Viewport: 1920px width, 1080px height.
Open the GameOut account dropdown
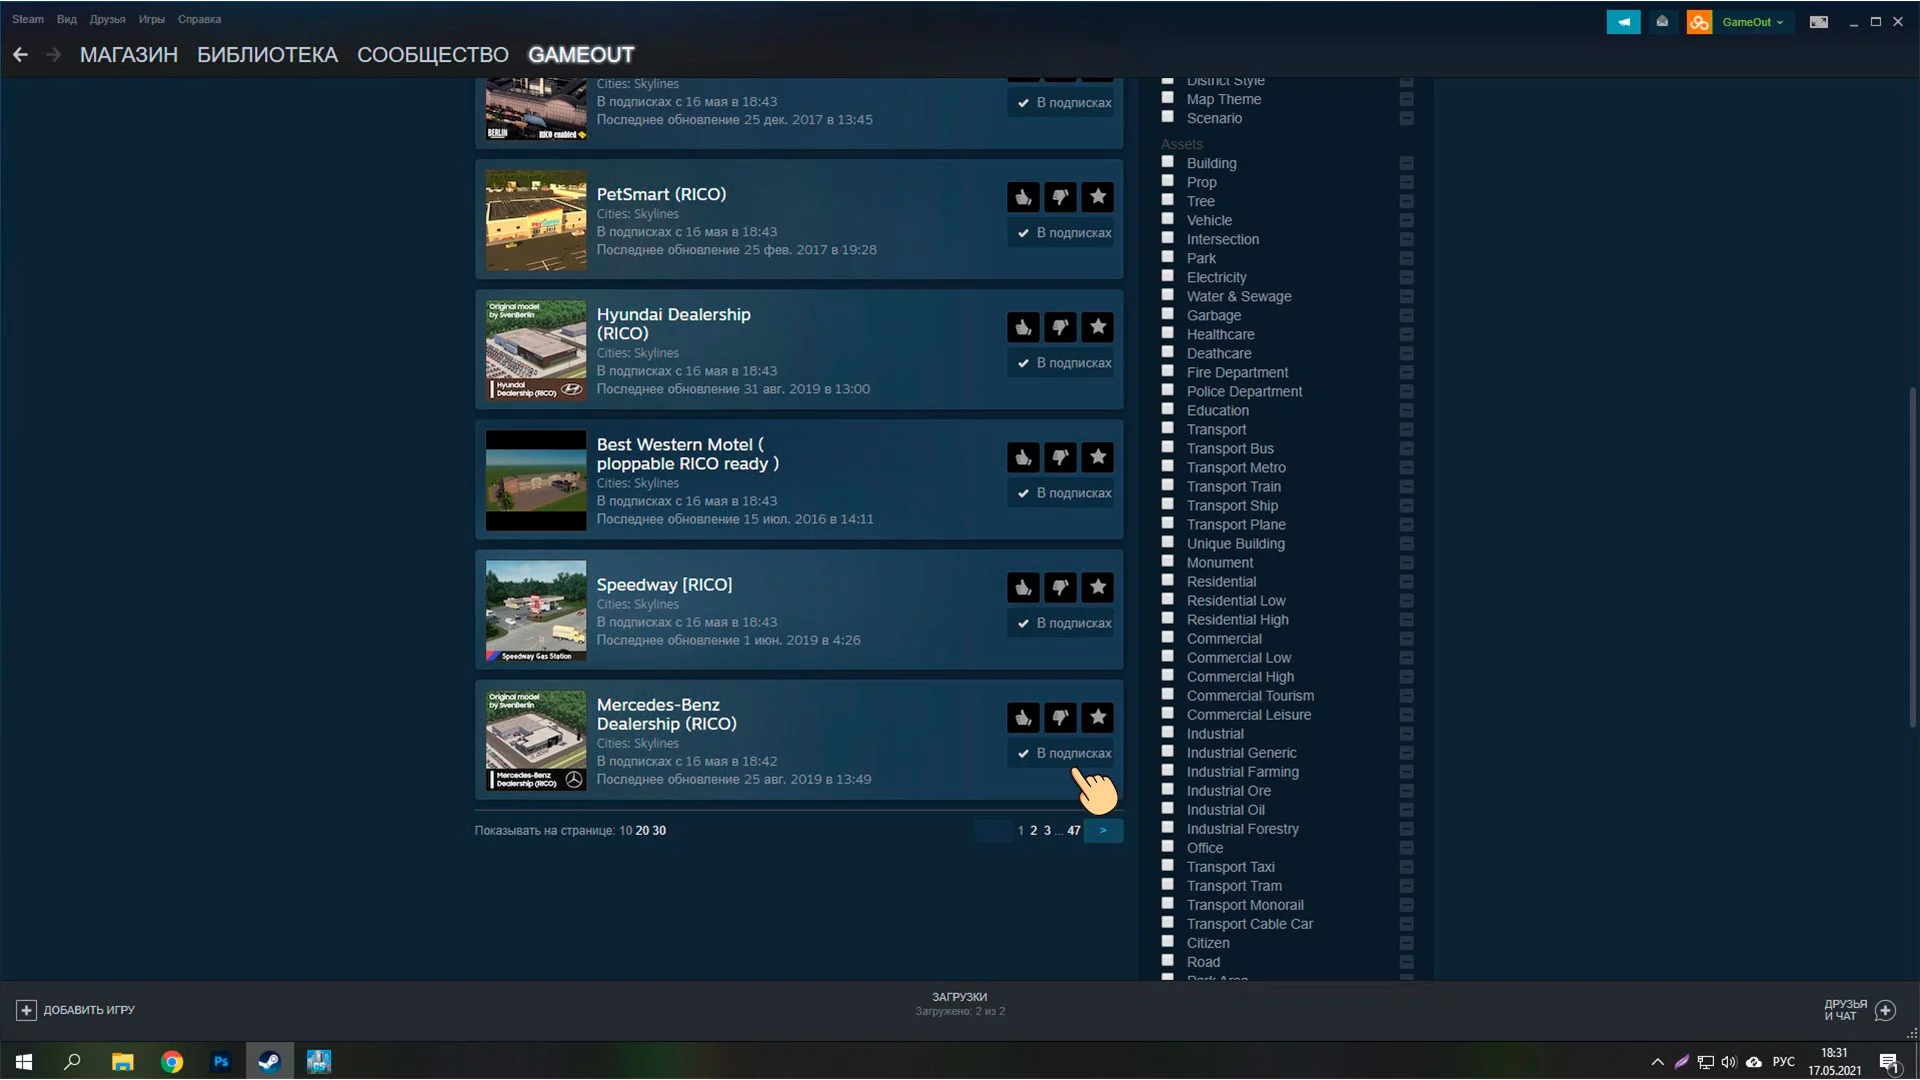pyautogui.click(x=1751, y=22)
